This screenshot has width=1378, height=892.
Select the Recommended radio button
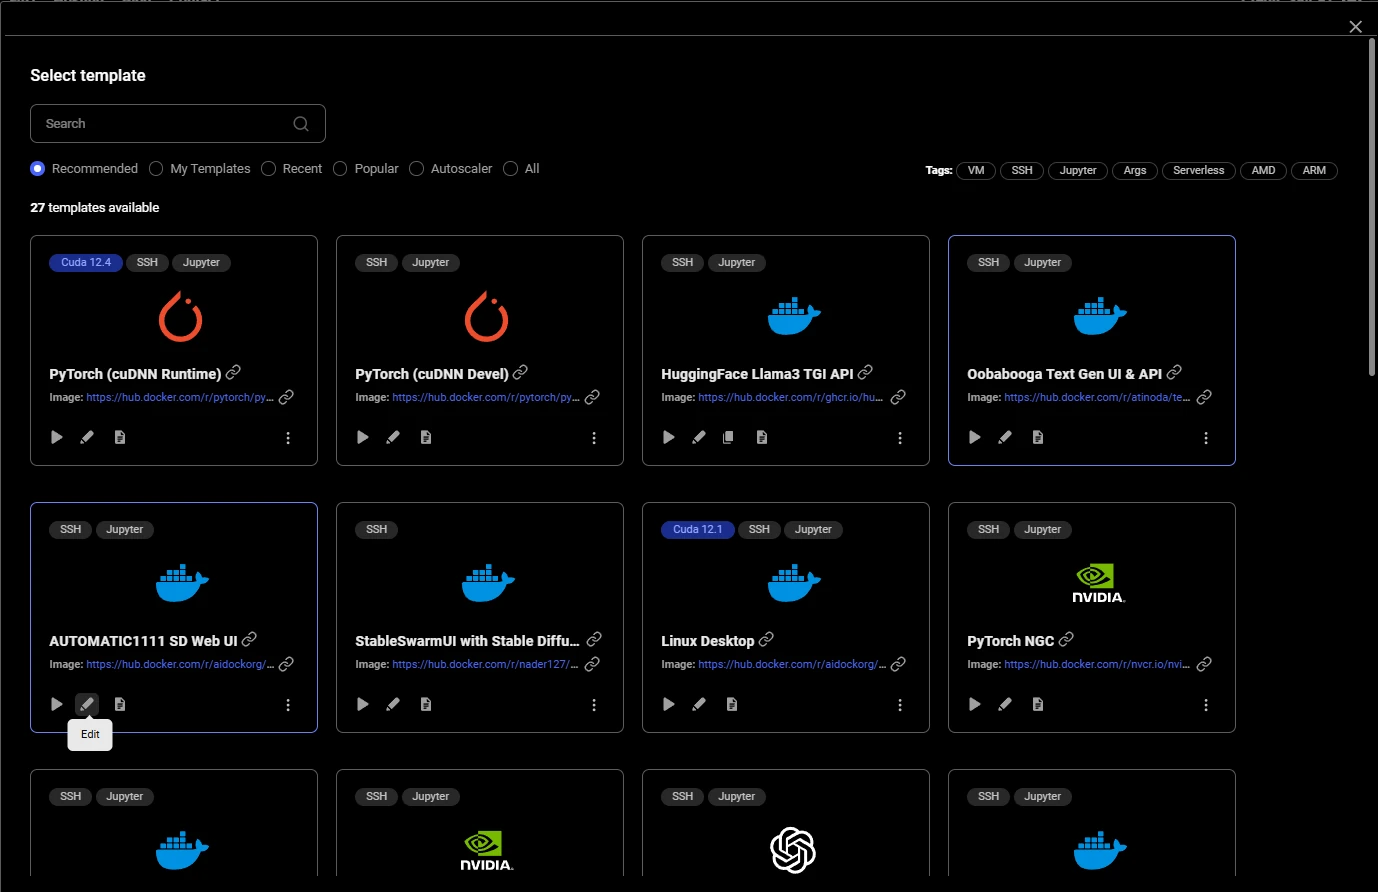point(38,169)
